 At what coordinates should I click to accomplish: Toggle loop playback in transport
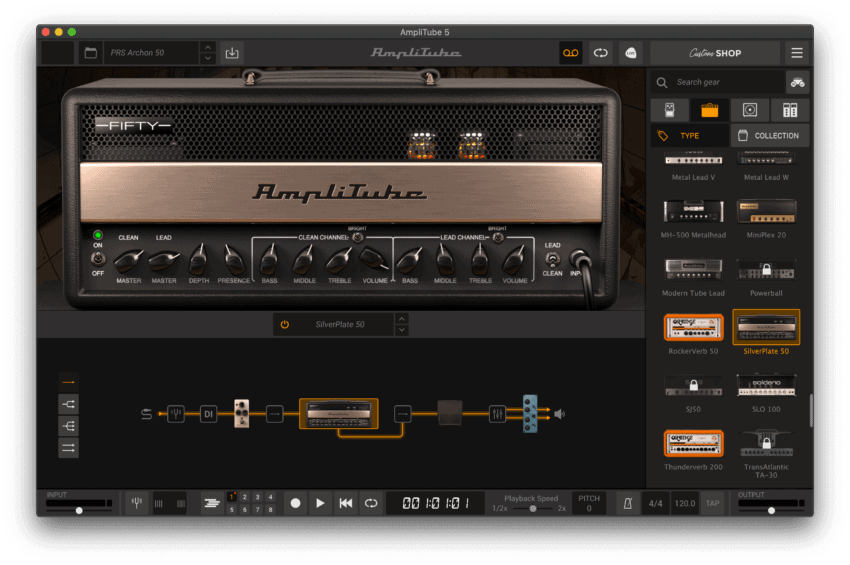tap(371, 504)
